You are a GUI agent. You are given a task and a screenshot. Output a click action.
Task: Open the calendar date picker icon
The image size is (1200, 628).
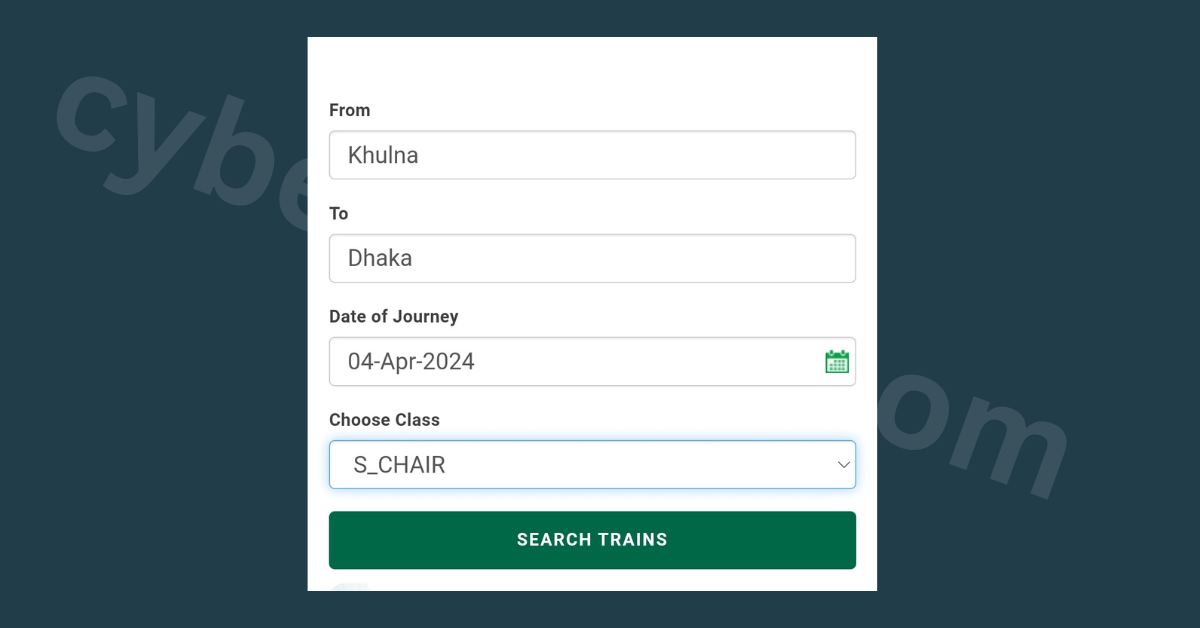coord(837,362)
